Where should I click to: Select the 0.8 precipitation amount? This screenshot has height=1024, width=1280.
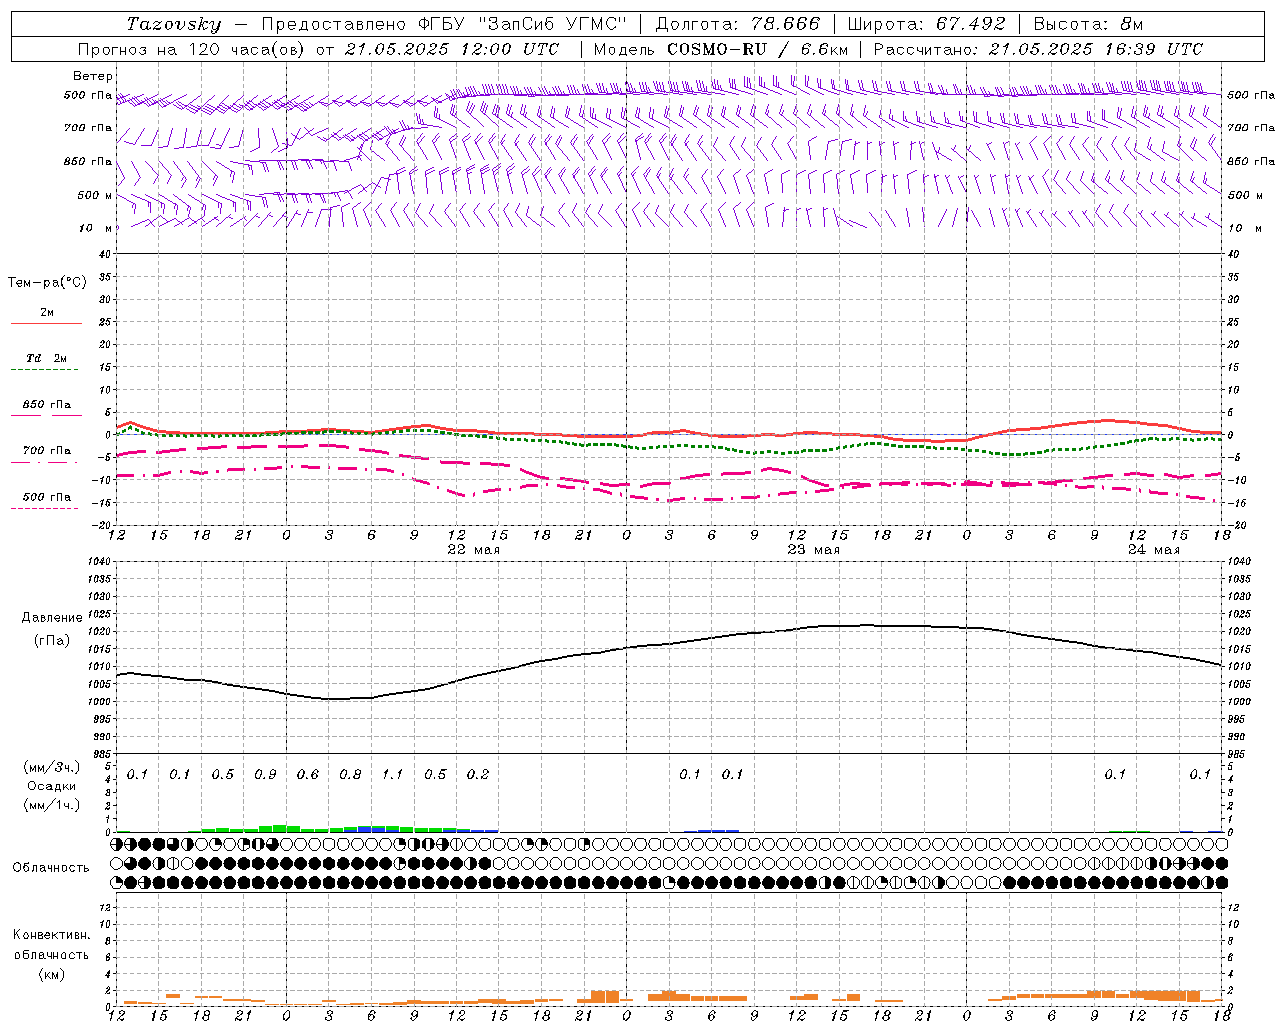(350, 775)
